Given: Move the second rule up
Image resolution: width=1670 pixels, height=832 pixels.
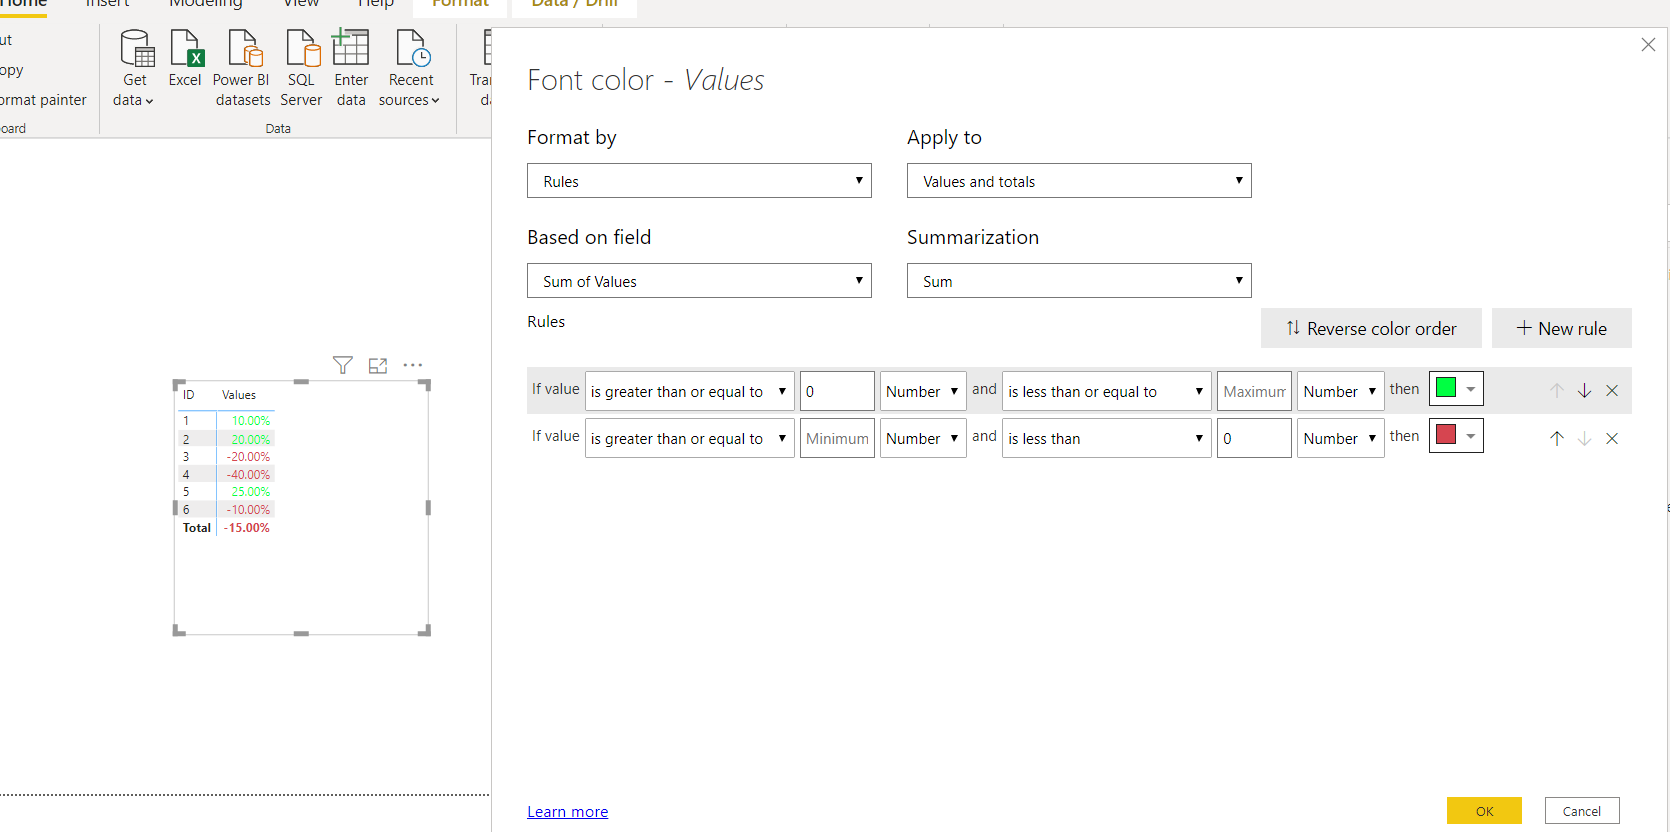Looking at the screenshot, I should click(1557, 438).
